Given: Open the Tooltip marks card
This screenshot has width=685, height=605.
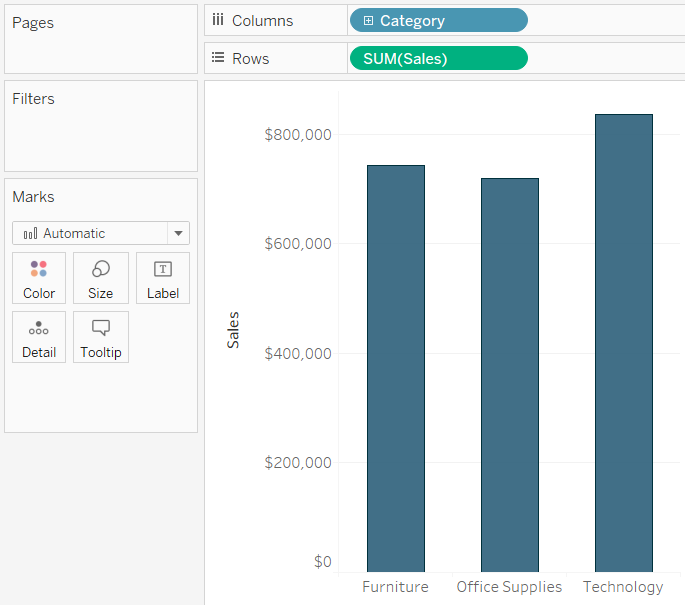Looking at the screenshot, I should pyautogui.click(x=101, y=337).
